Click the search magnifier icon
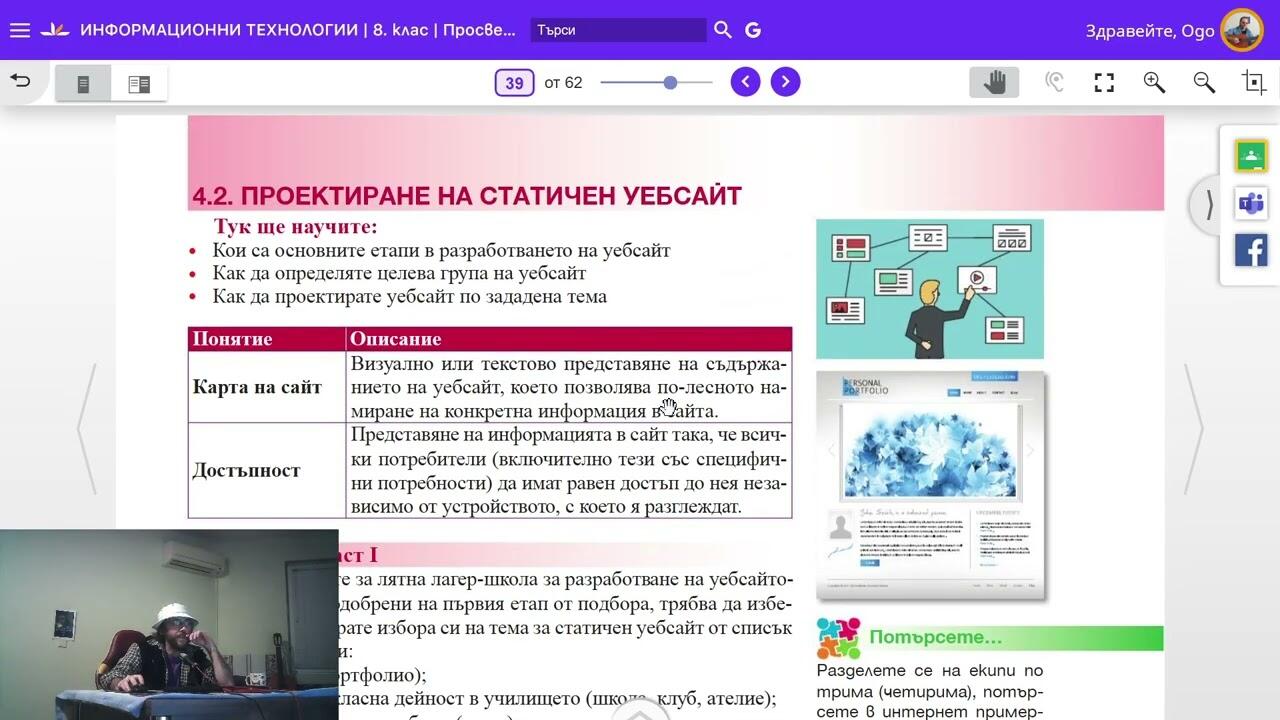 pyautogui.click(x=723, y=30)
